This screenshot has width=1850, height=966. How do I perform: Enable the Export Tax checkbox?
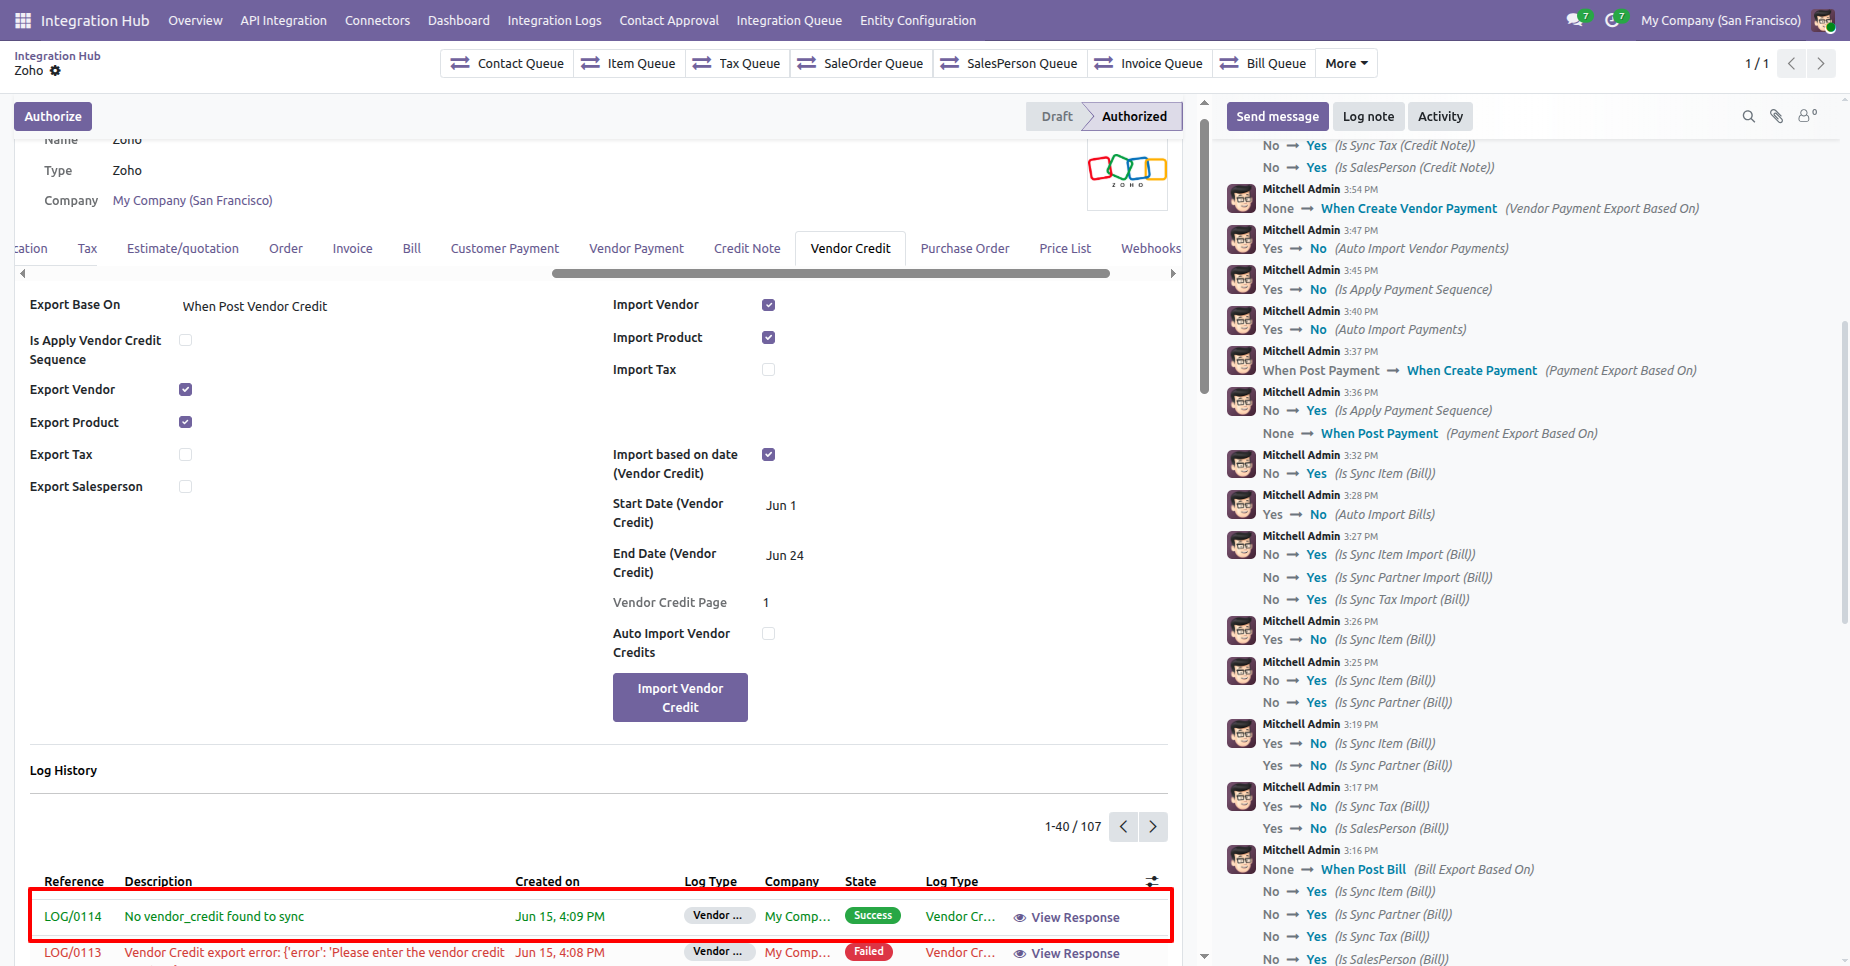(185, 455)
